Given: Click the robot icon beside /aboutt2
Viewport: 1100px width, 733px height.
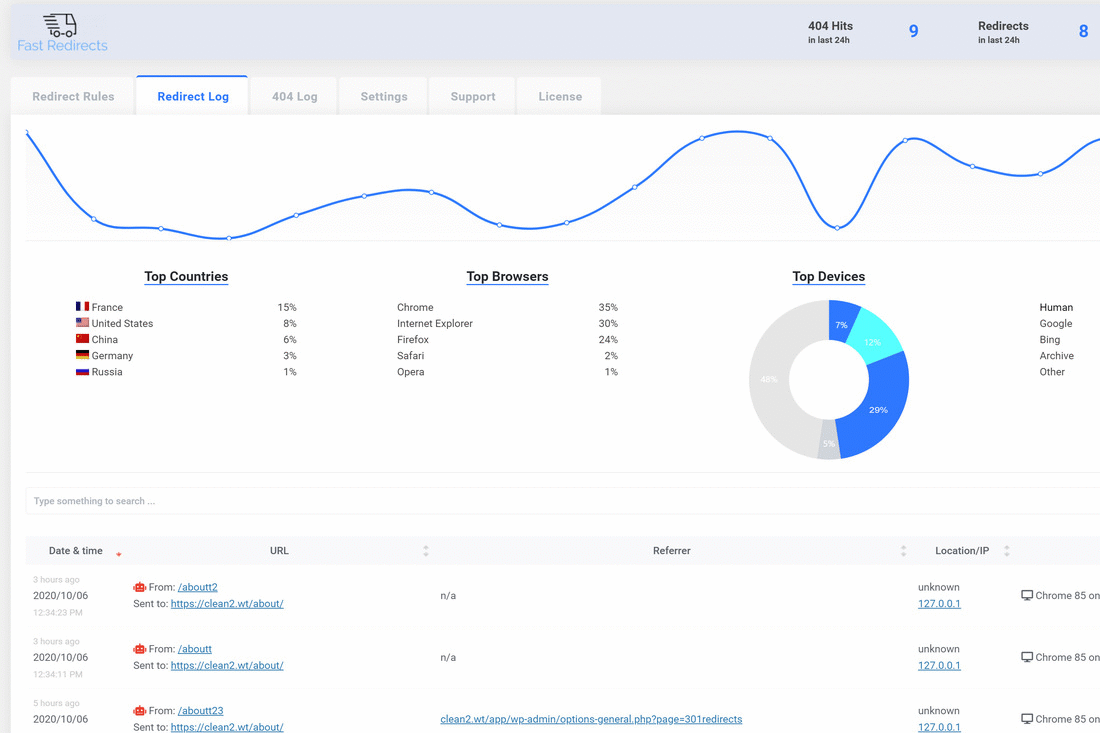Looking at the screenshot, I should 139,587.
